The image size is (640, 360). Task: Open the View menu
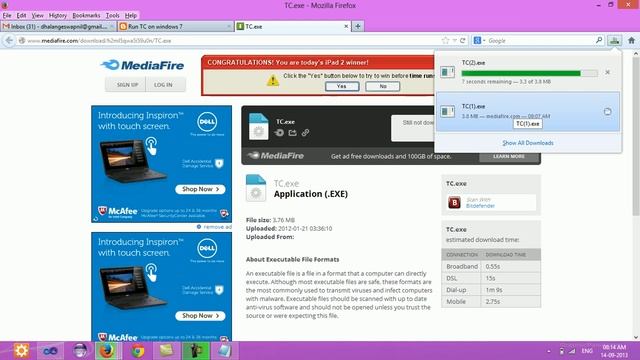click(x=38, y=16)
